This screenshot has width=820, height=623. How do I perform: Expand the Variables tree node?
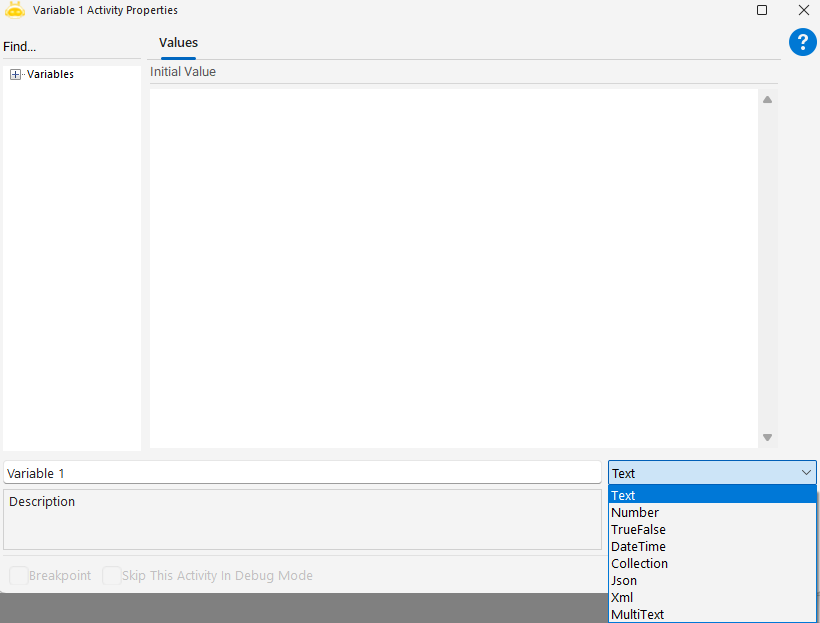tap(15, 74)
